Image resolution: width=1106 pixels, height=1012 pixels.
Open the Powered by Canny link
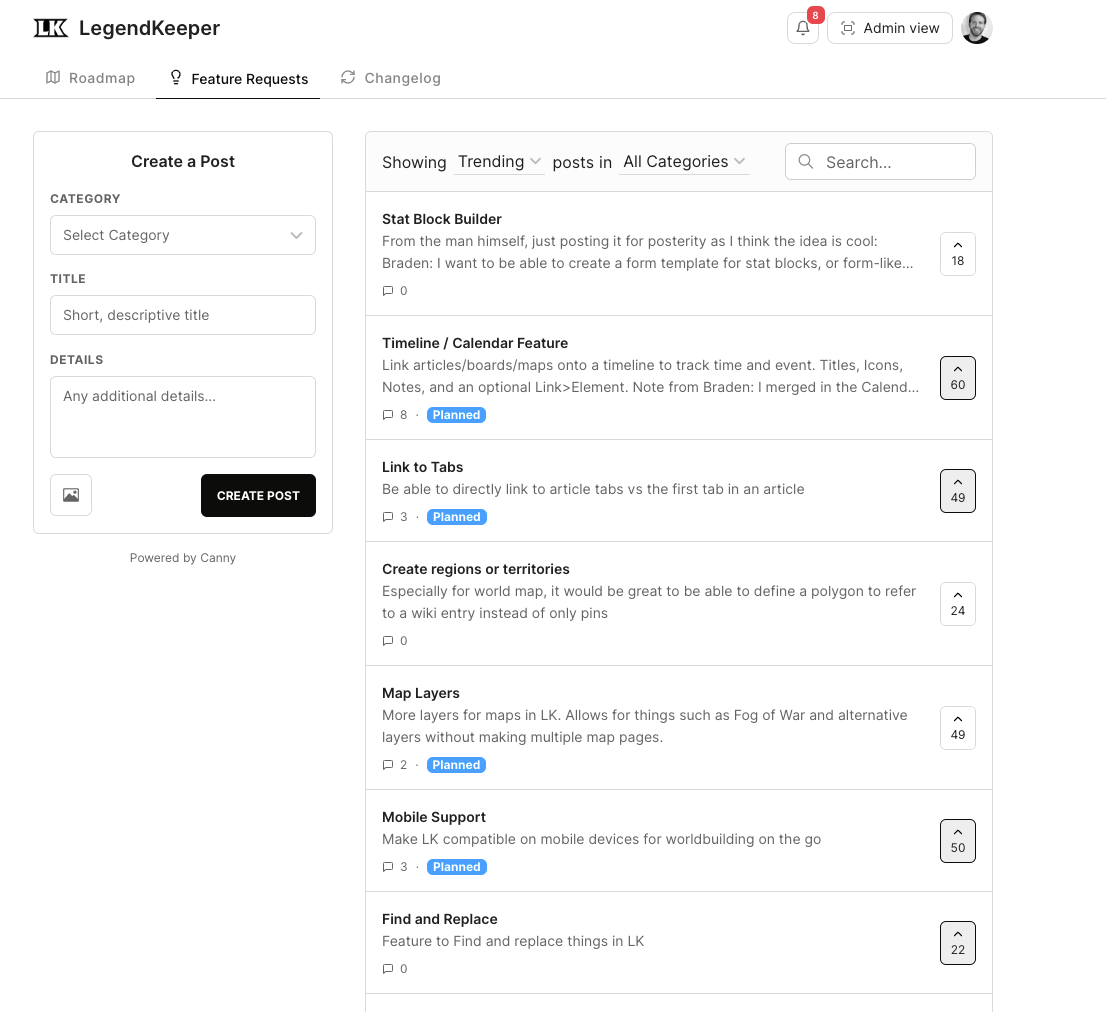click(183, 558)
